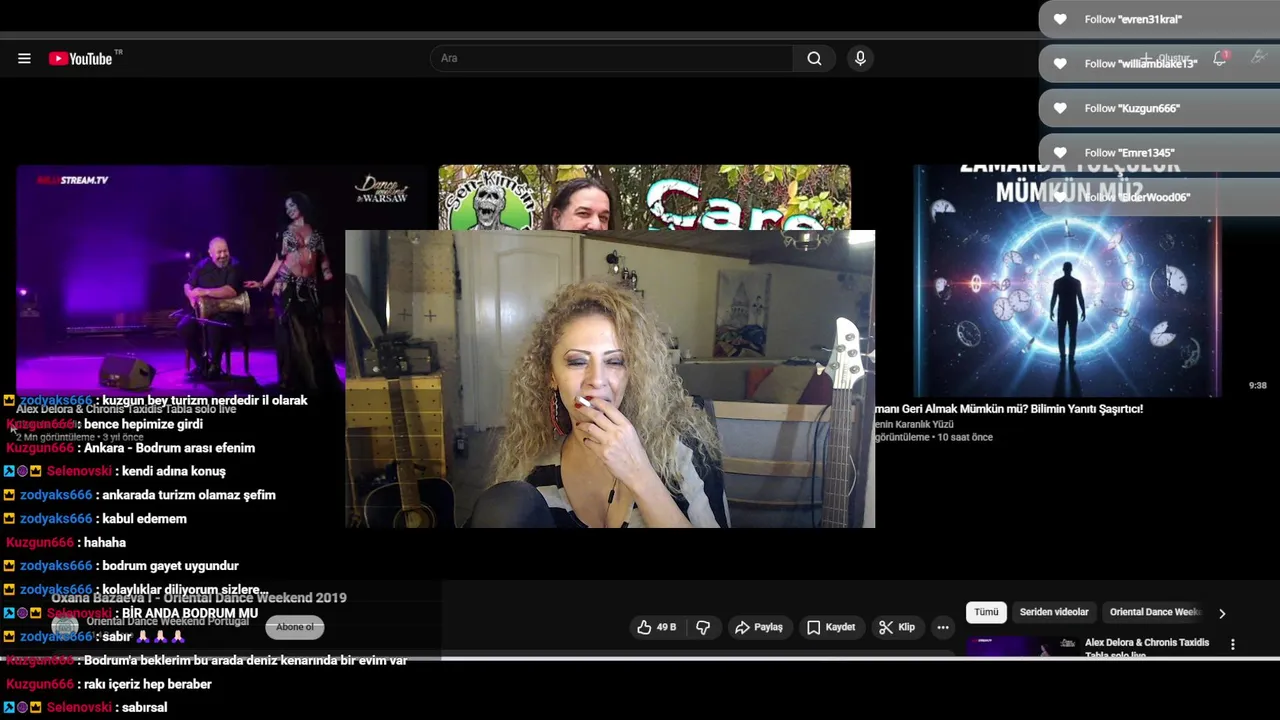
Task: Click chat message 'kuzgun bey turizm nerdedir il olarak'
Action: tap(205, 400)
